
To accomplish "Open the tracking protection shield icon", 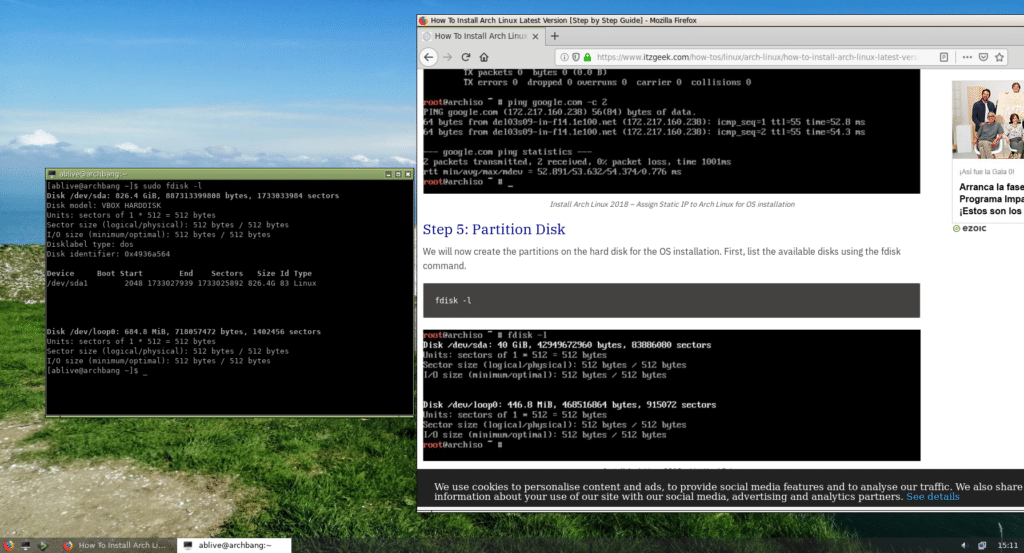I will [576, 57].
